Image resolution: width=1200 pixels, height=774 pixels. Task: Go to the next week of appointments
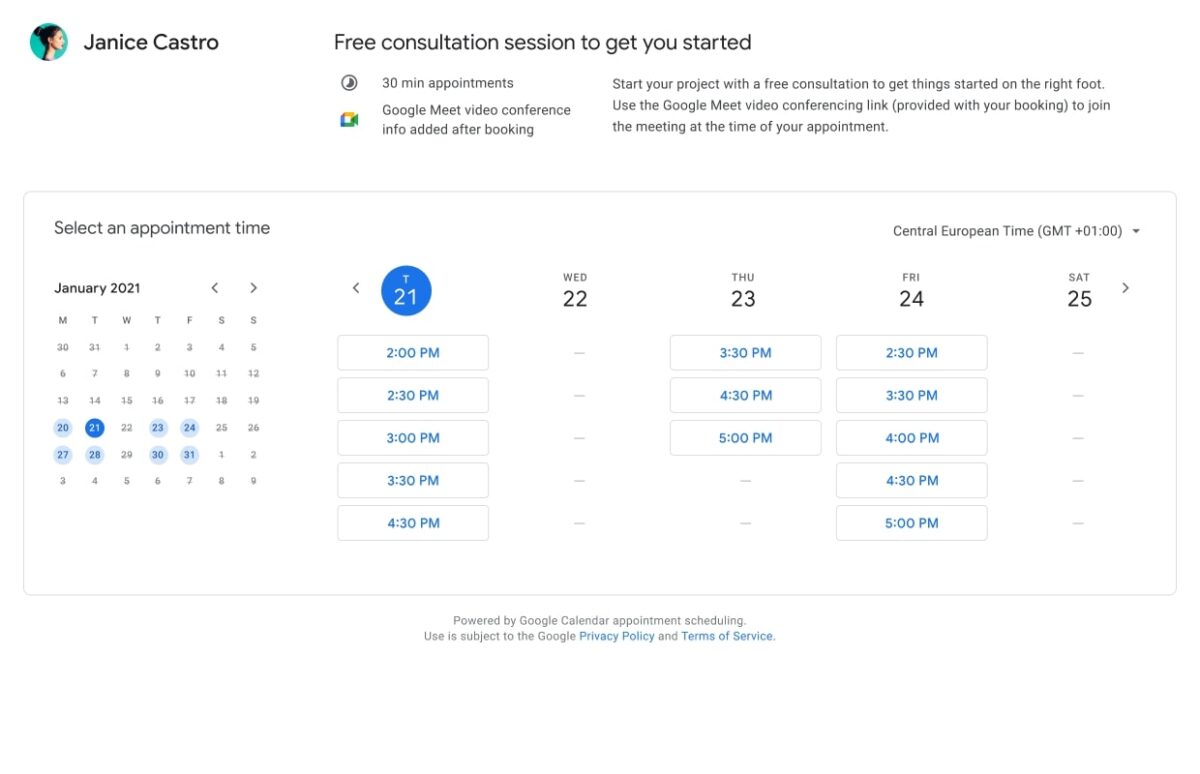click(x=1126, y=288)
